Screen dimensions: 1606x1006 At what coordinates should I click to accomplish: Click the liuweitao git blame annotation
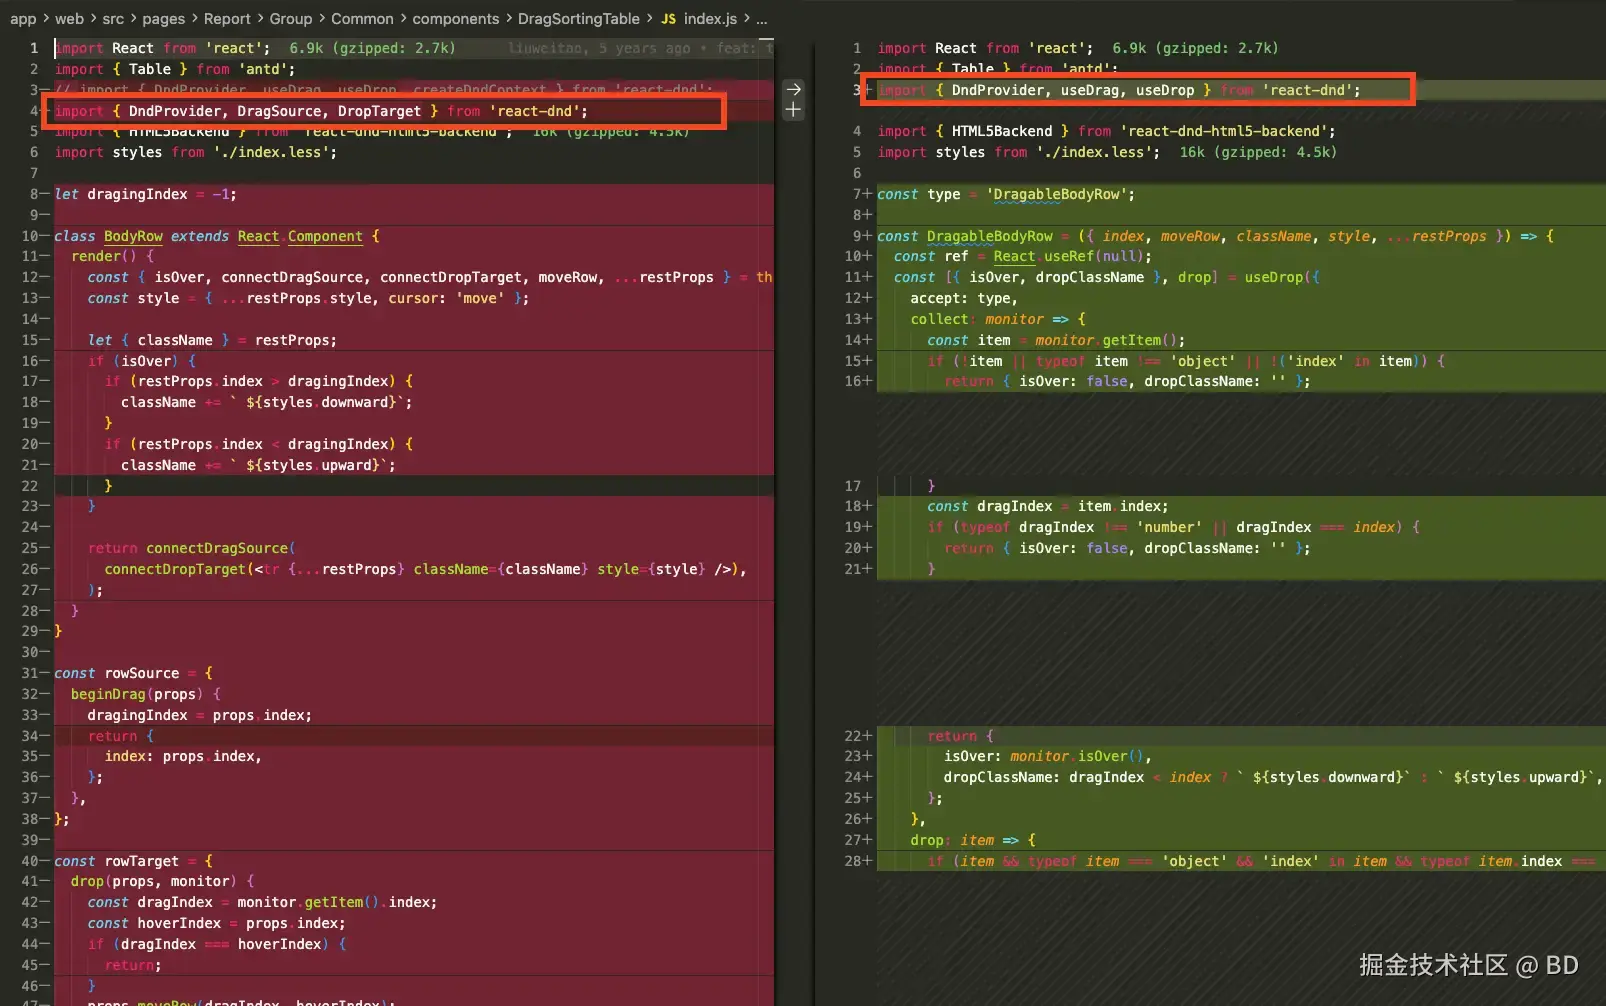coord(547,48)
